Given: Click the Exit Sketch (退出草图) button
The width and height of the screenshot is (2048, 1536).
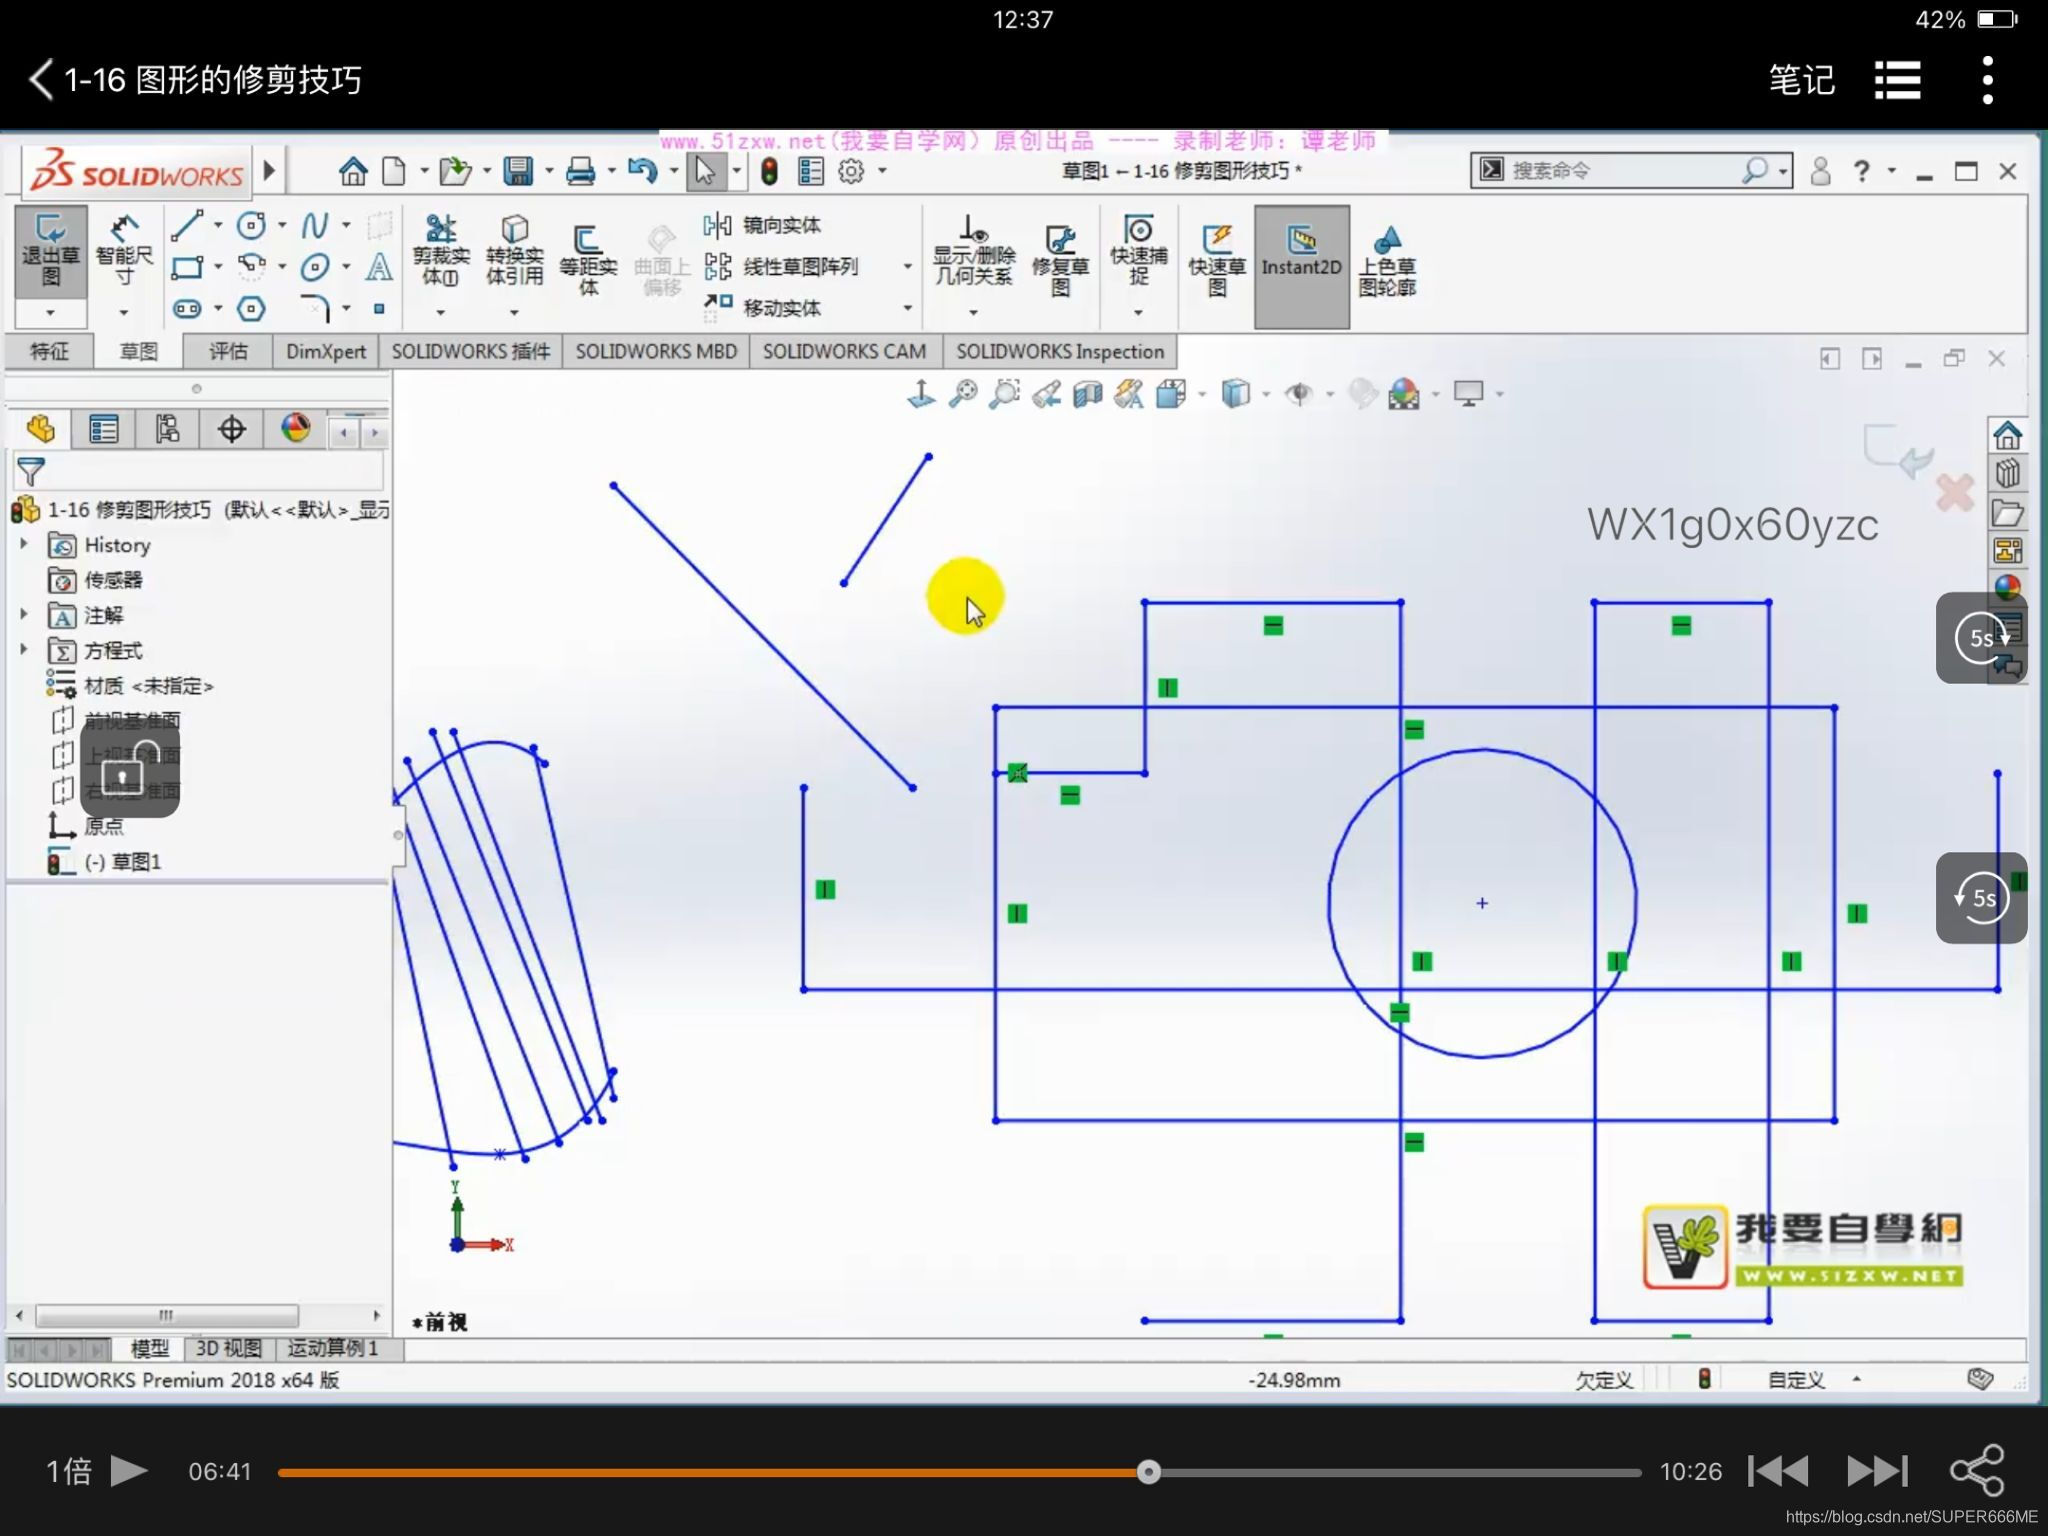Looking at the screenshot, I should click(50, 250).
